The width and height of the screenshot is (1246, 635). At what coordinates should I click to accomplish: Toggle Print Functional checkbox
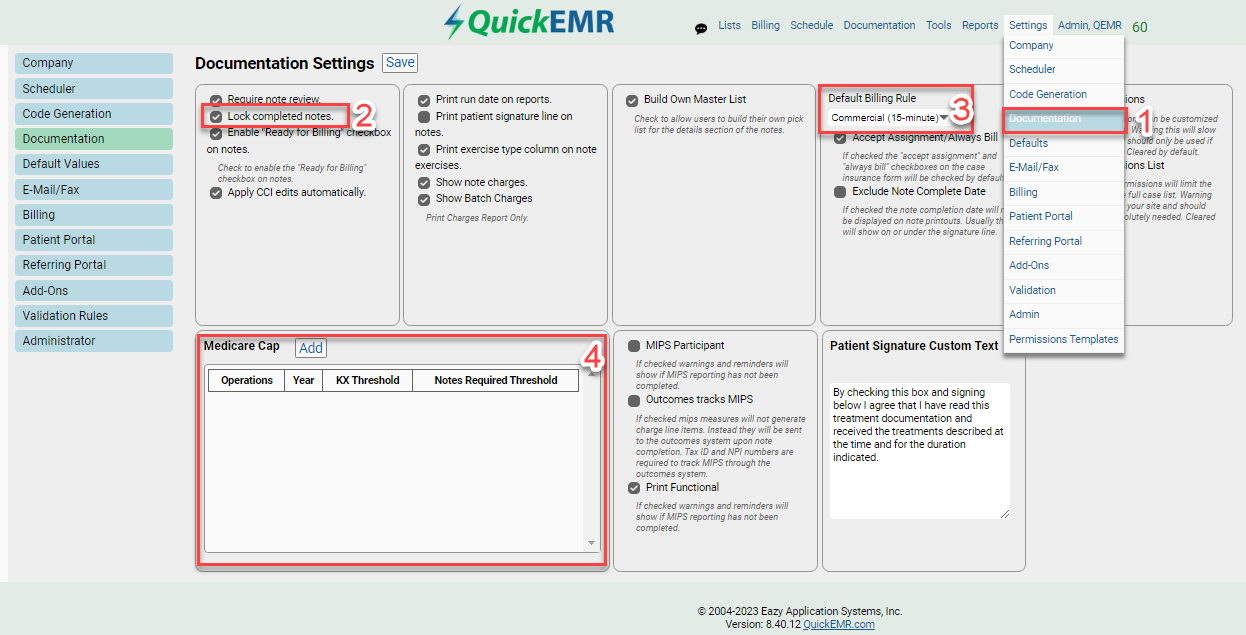coord(634,488)
